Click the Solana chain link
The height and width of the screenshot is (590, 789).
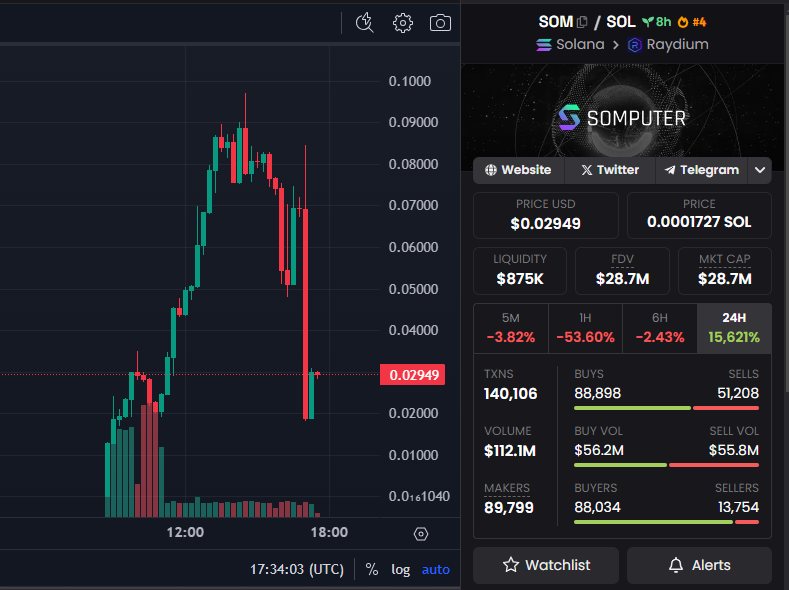coord(571,44)
